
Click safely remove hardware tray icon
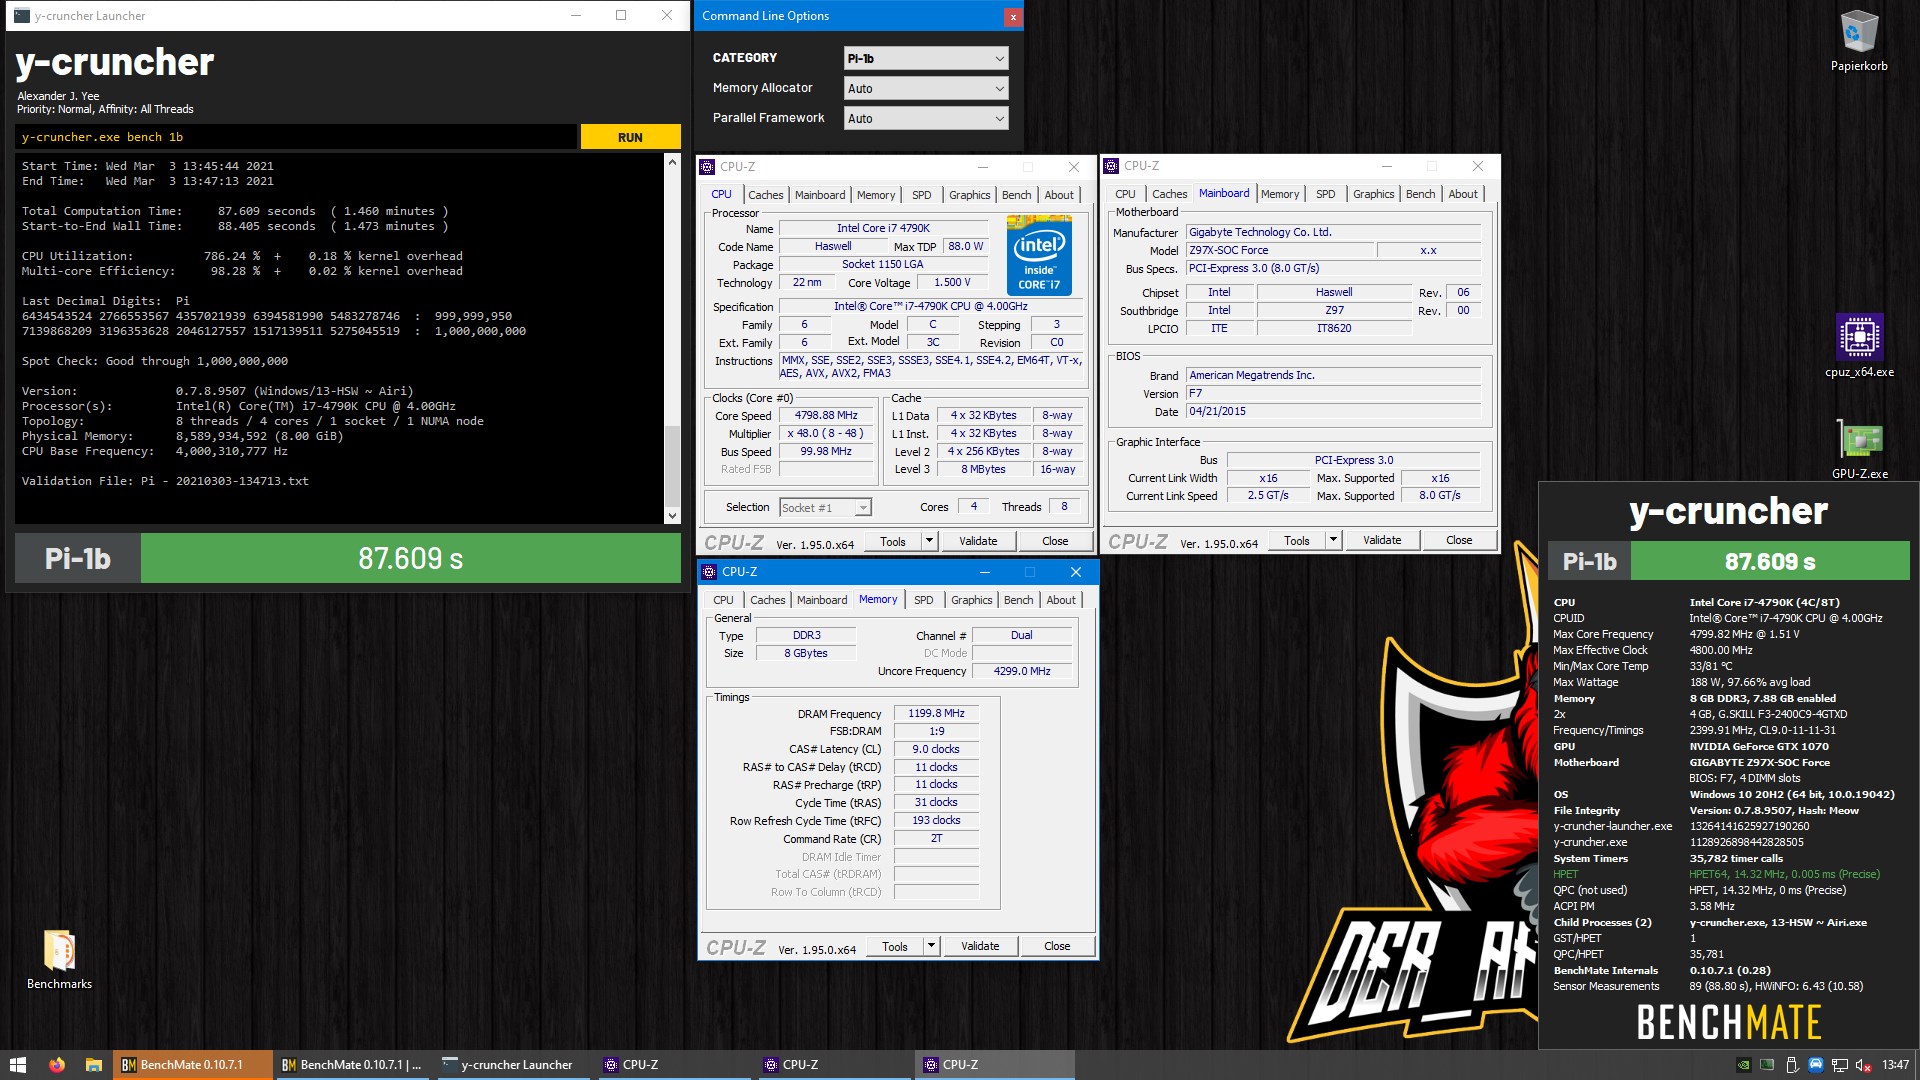point(1792,1065)
